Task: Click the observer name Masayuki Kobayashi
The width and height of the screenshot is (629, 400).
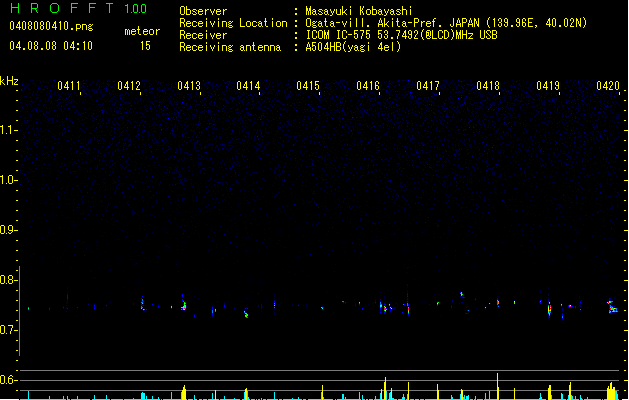Action: click(x=359, y=11)
